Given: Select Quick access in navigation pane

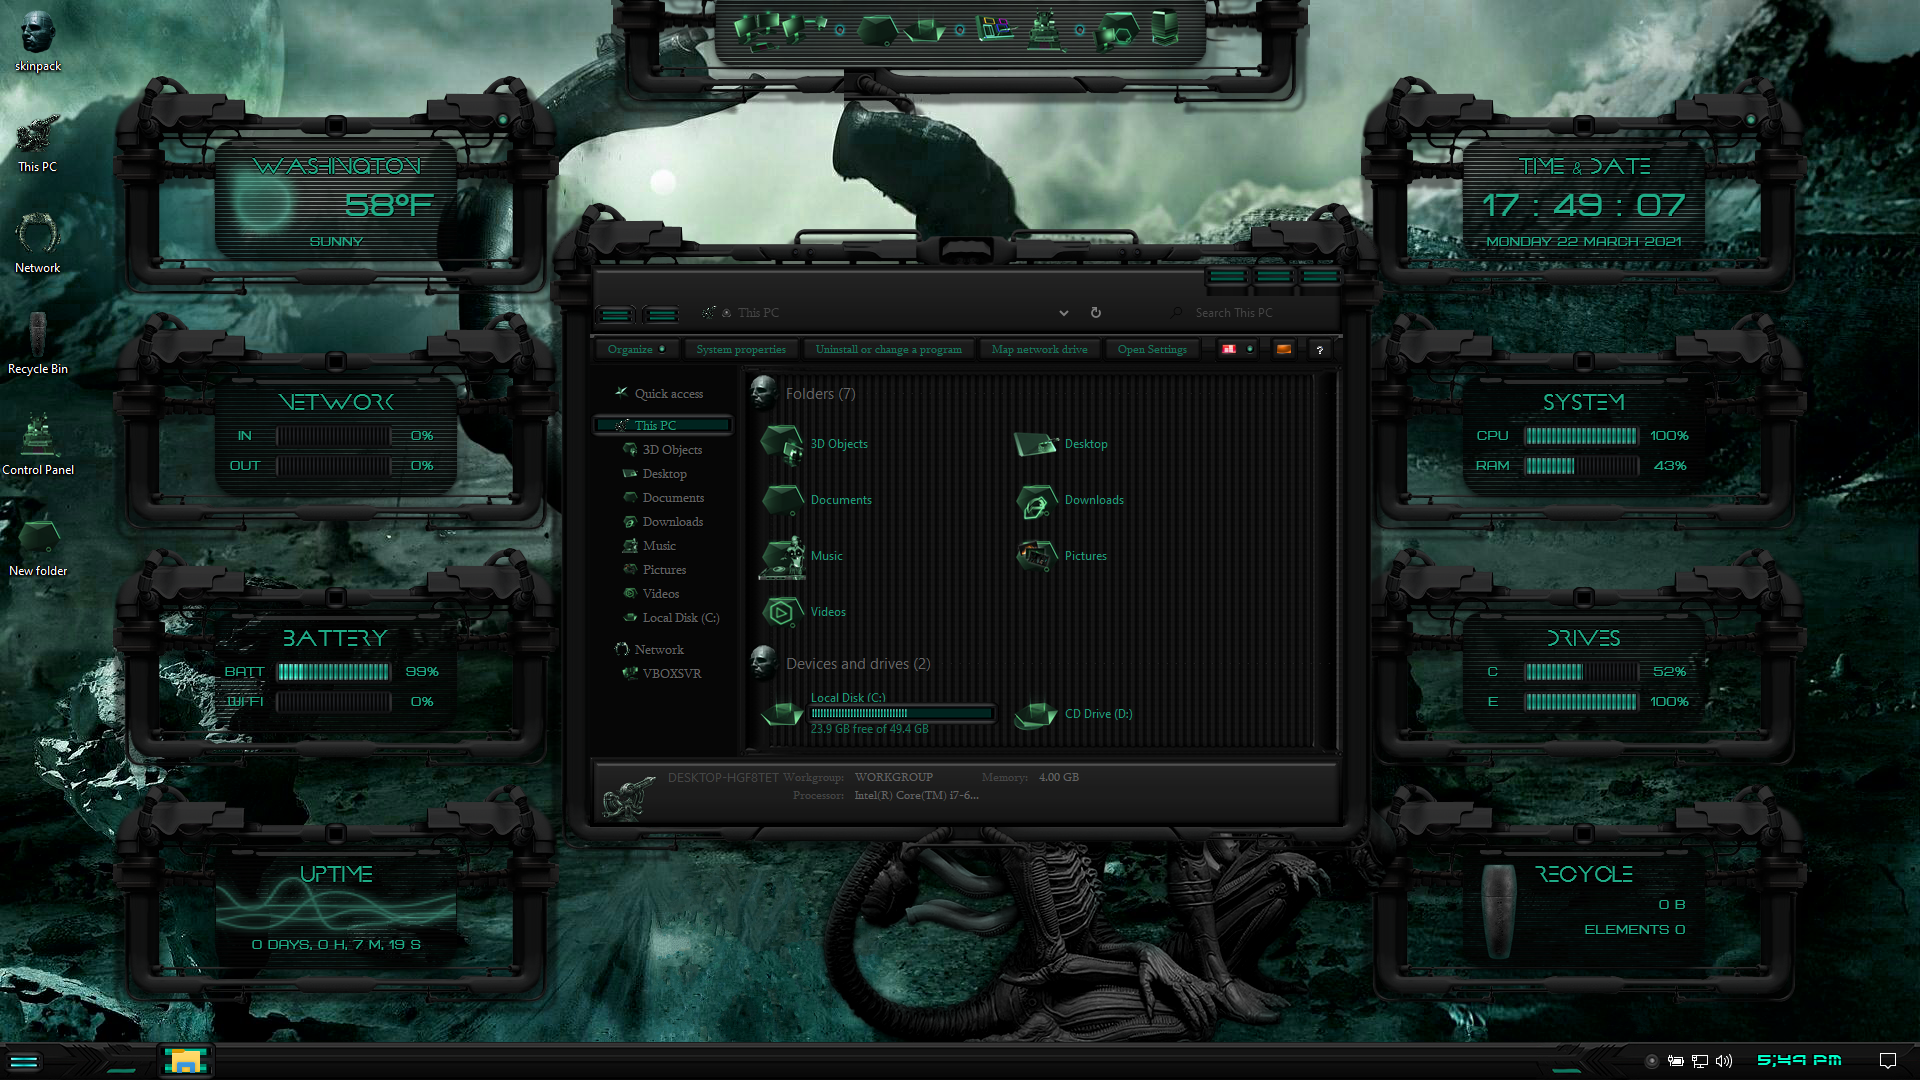Looking at the screenshot, I should tap(668, 394).
